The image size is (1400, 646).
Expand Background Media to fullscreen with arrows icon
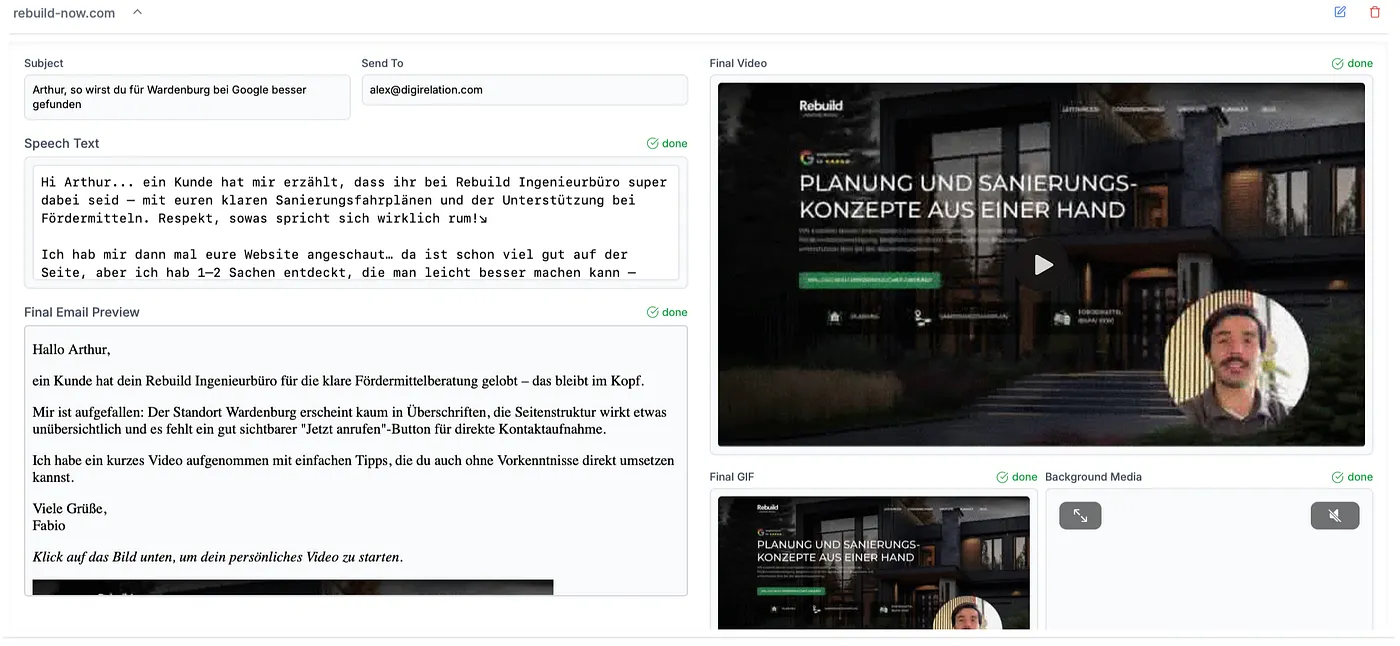pyautogui.click(x=1080, y=516)
